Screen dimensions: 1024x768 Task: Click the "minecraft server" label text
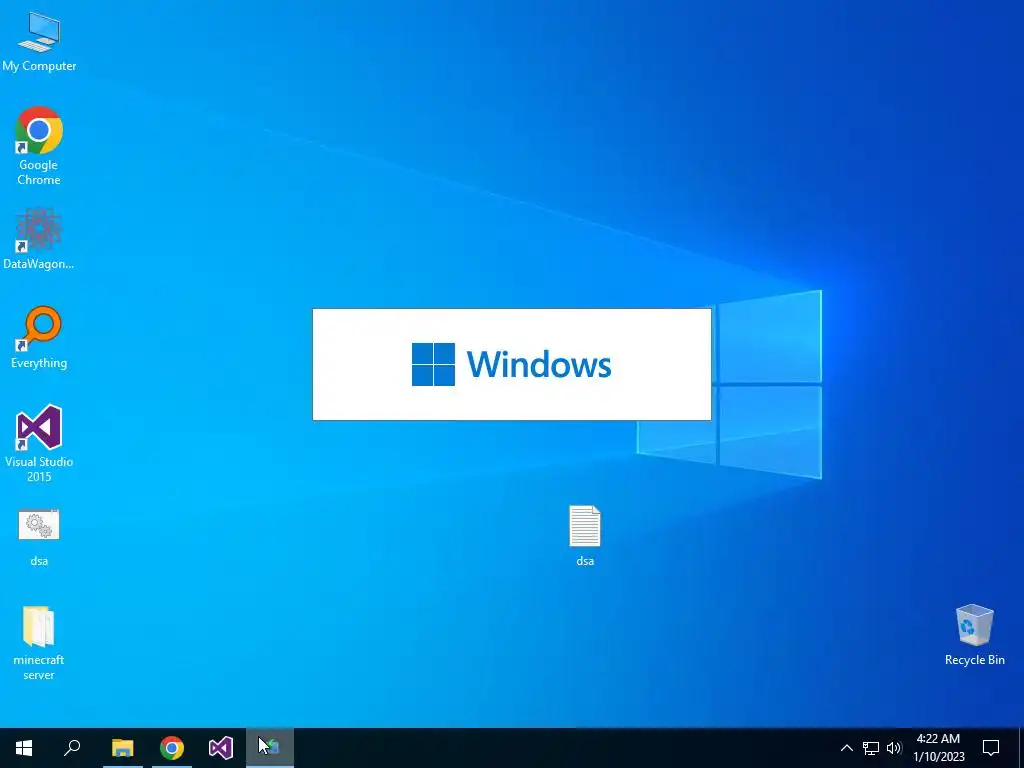[39, 667]
